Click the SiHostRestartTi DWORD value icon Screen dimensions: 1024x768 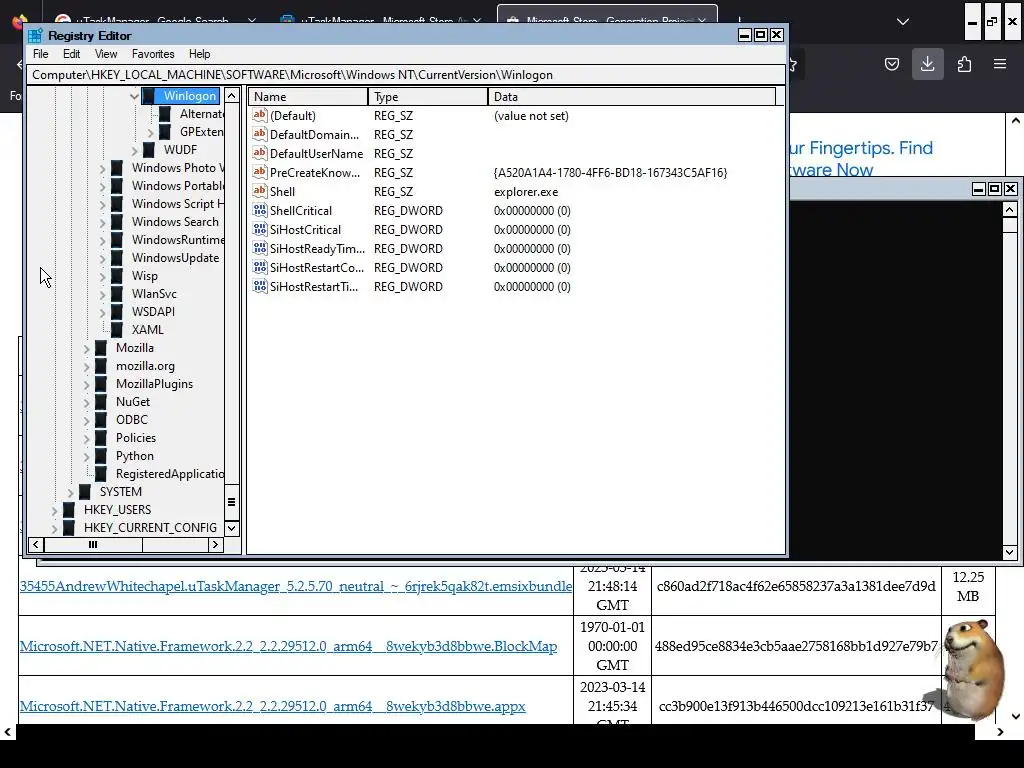point(260,286)
